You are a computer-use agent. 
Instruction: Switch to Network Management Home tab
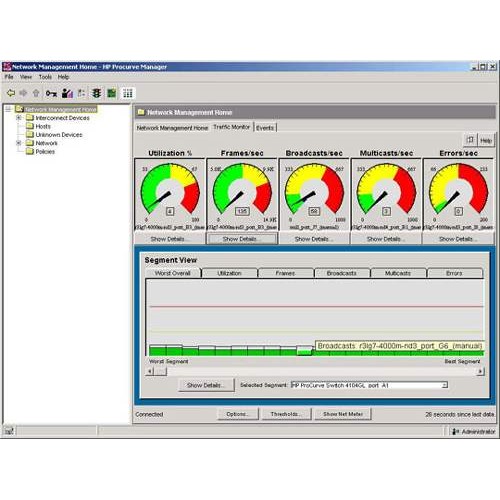click(x=172, y=128)
